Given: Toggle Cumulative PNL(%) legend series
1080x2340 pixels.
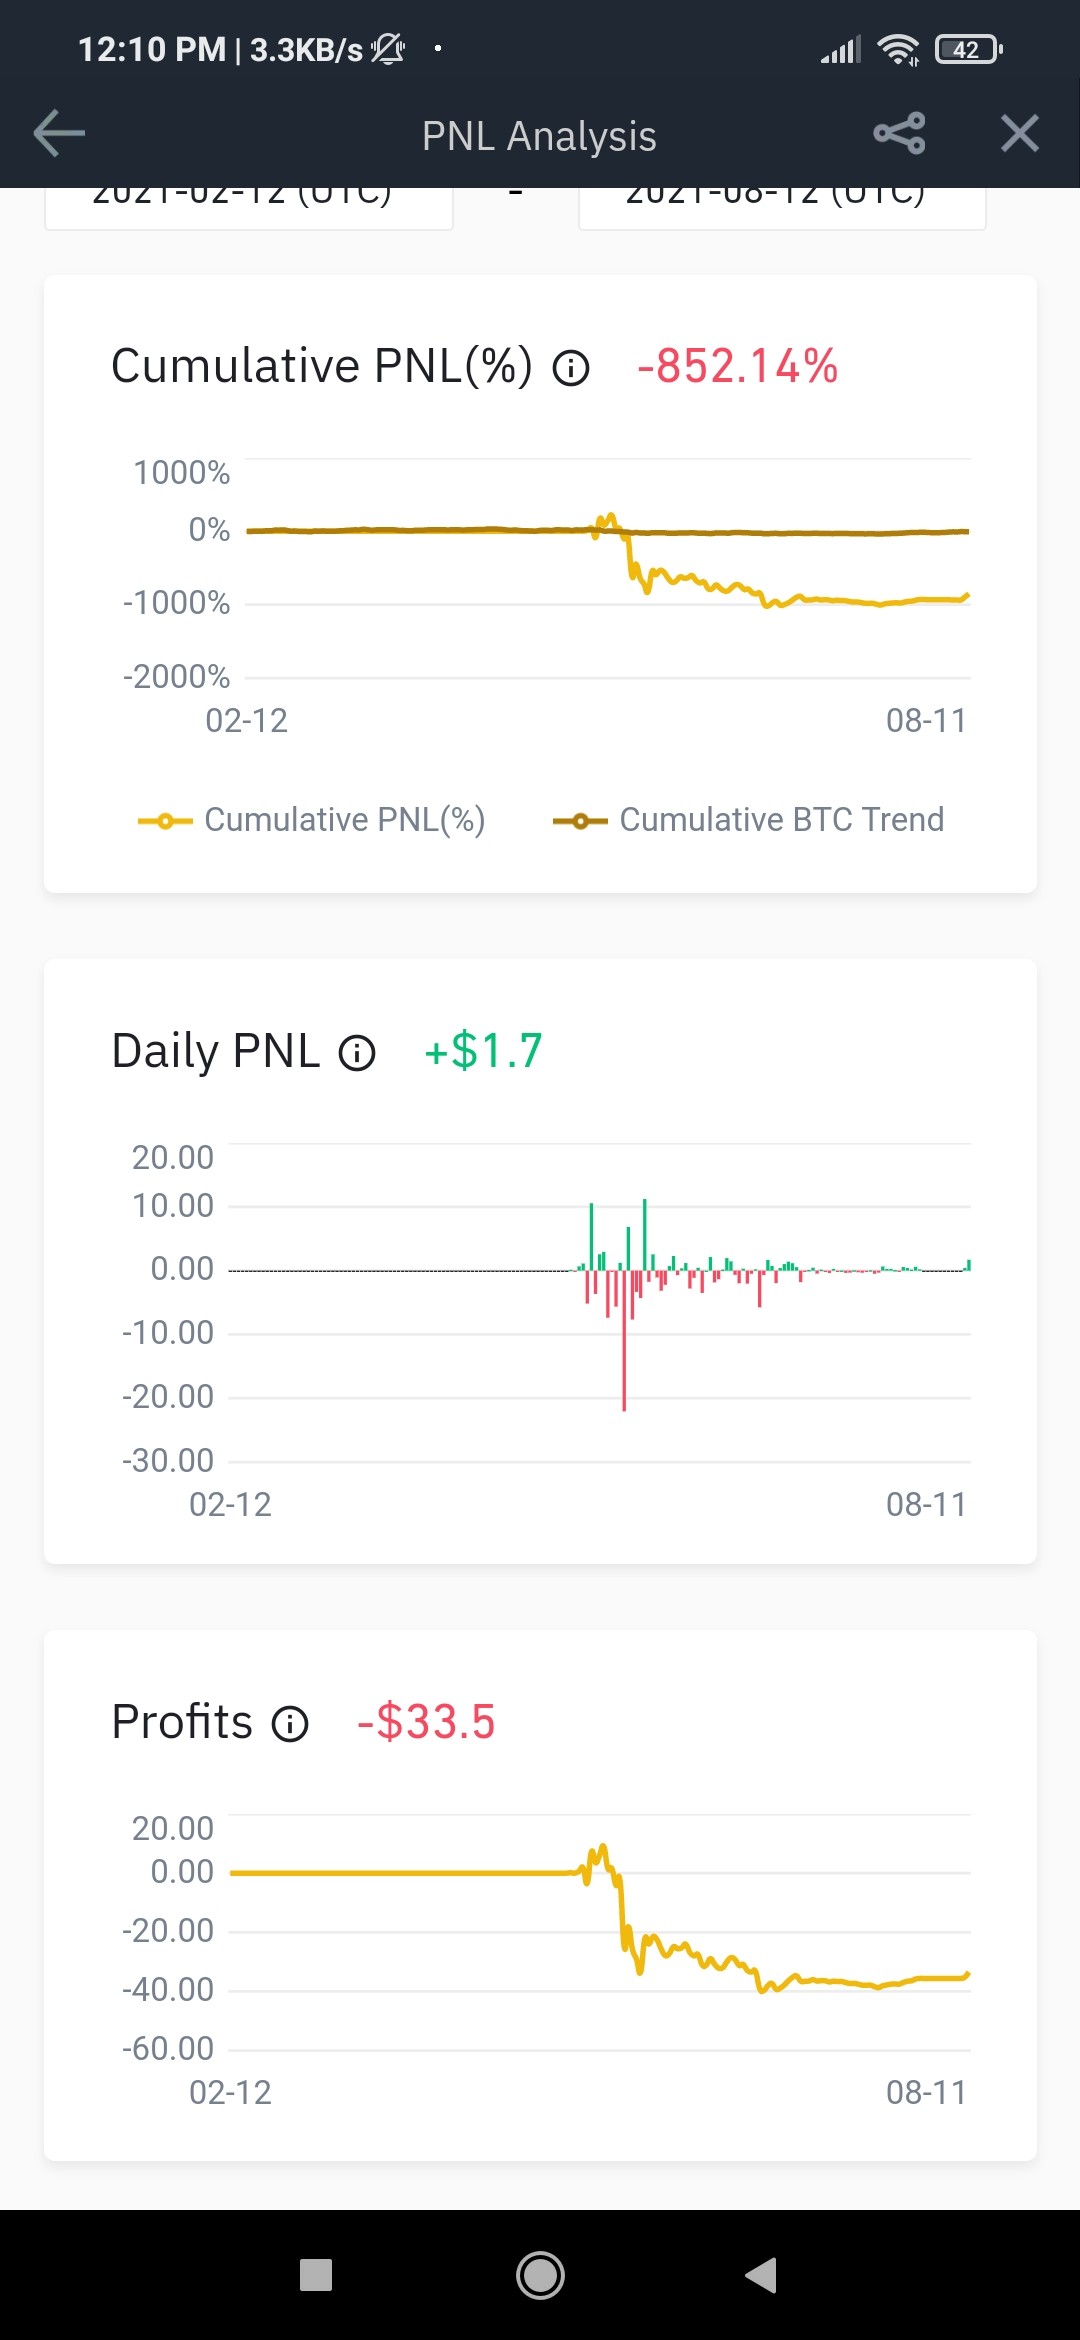Looking at the screenshot, I should click(311, 820).
